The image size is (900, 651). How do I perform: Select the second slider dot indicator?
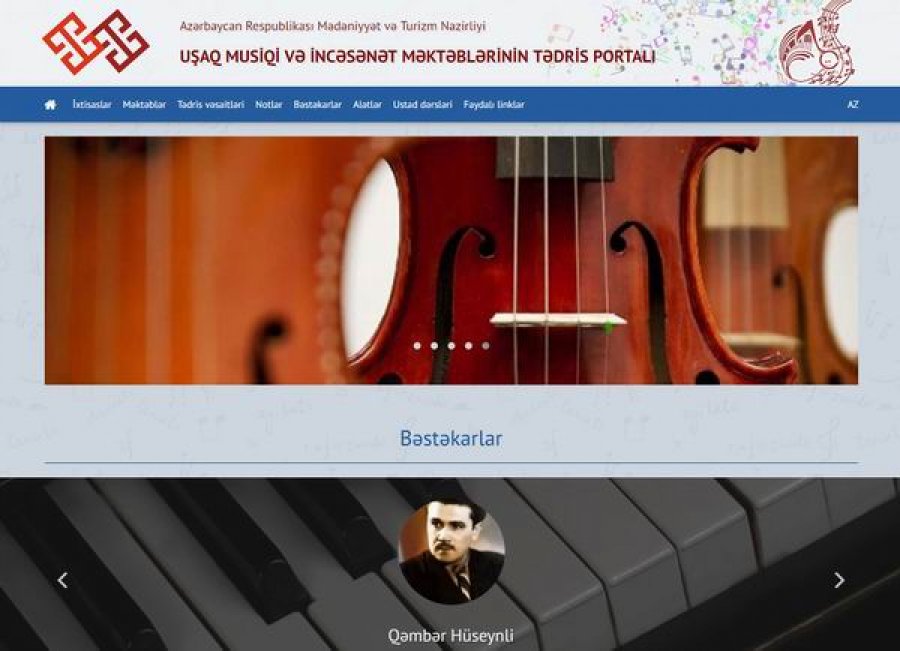[x=435, y=346]
